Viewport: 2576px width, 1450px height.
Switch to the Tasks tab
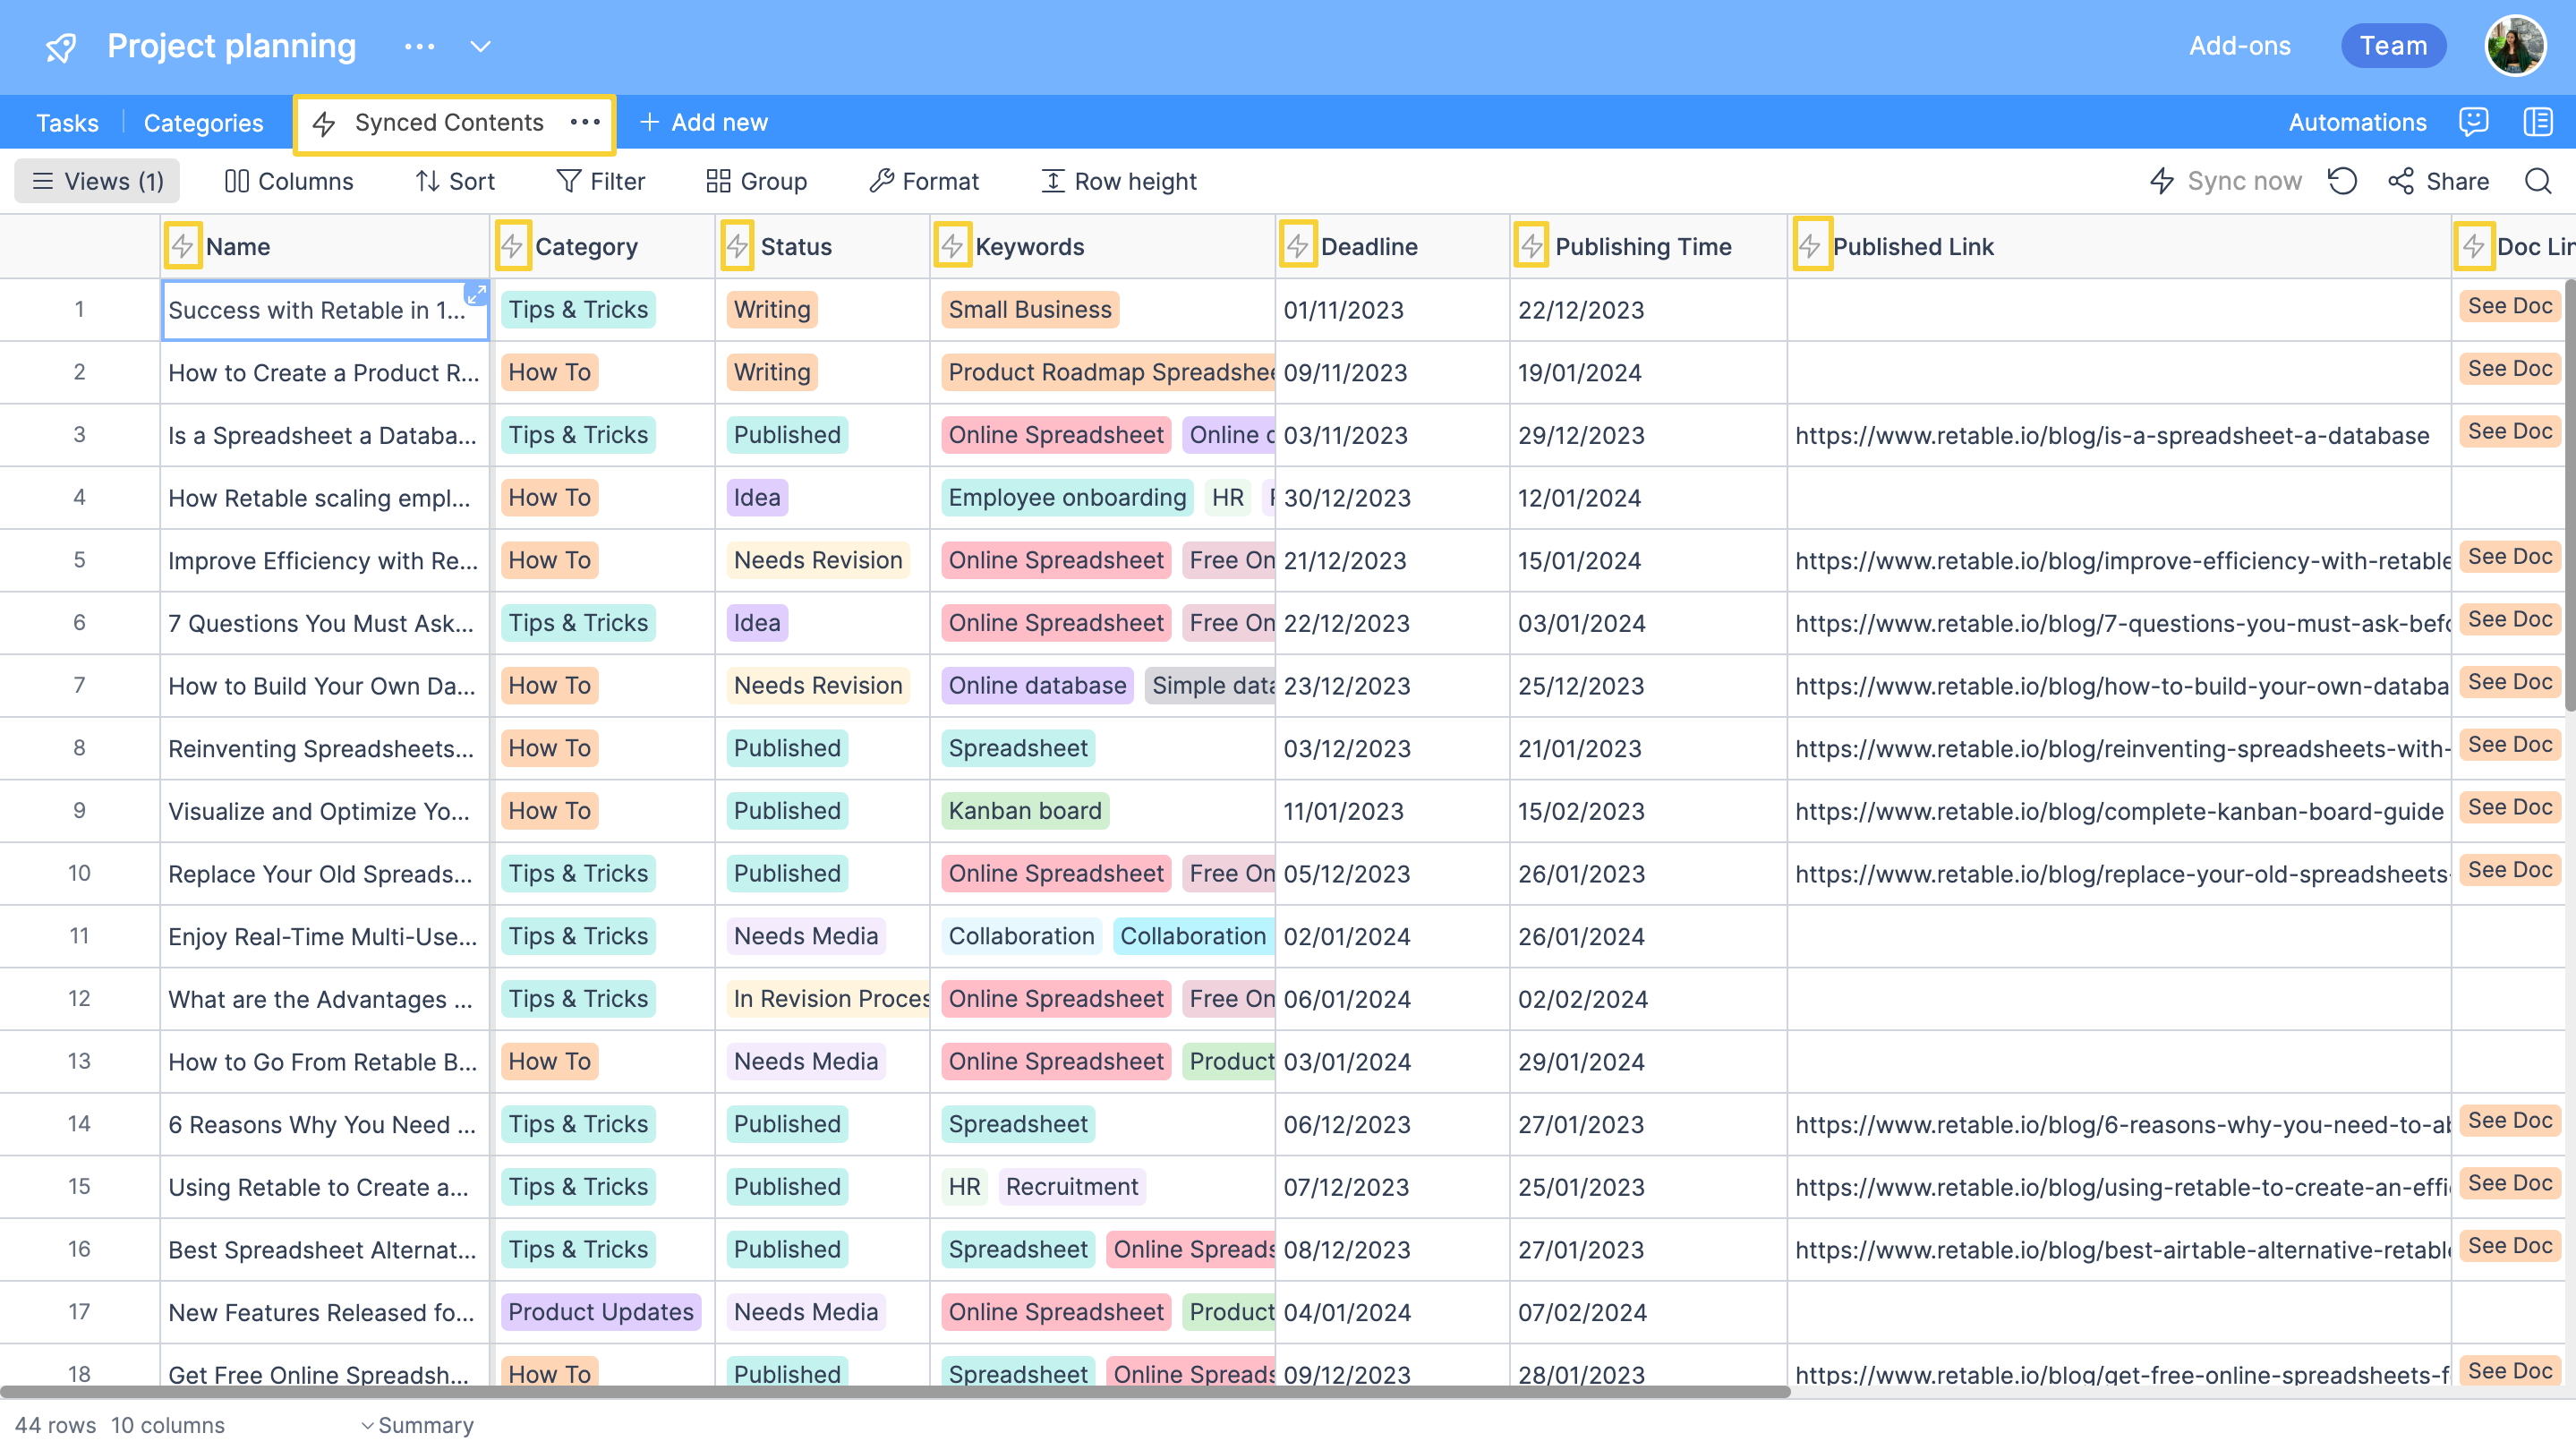[x=65, y=122]
